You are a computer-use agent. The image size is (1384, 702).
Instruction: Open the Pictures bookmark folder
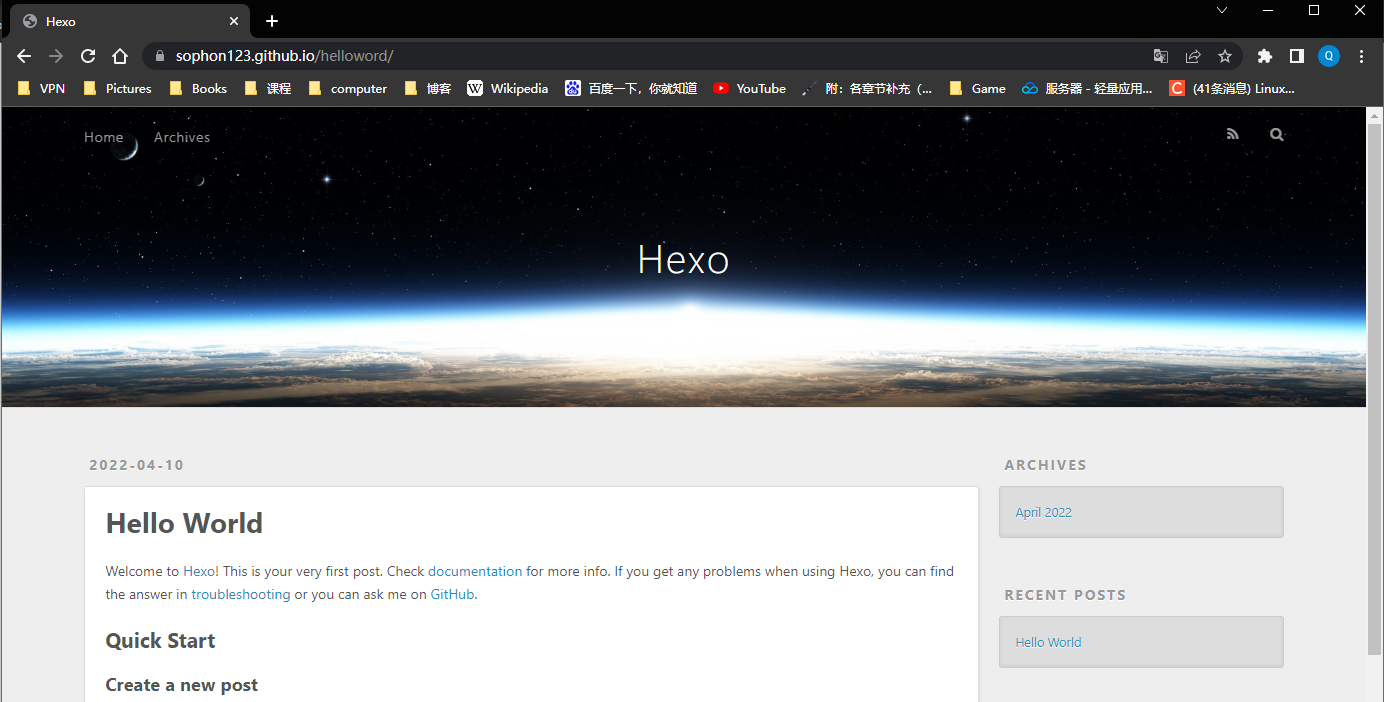117,88
